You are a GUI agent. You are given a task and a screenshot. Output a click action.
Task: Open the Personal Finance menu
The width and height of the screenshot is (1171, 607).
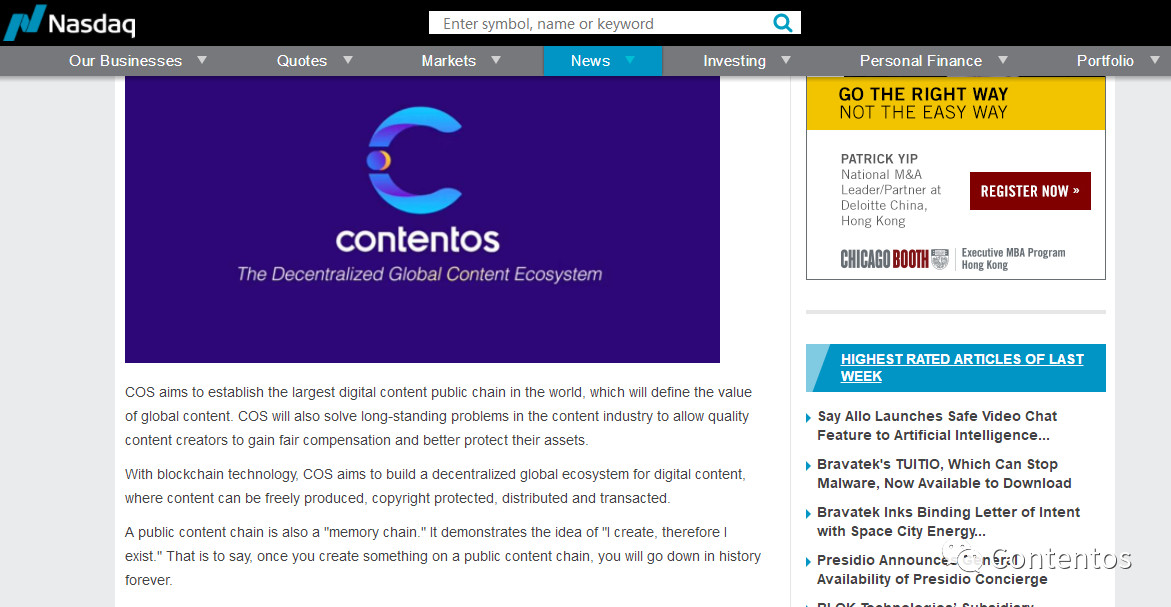[920, 60]
